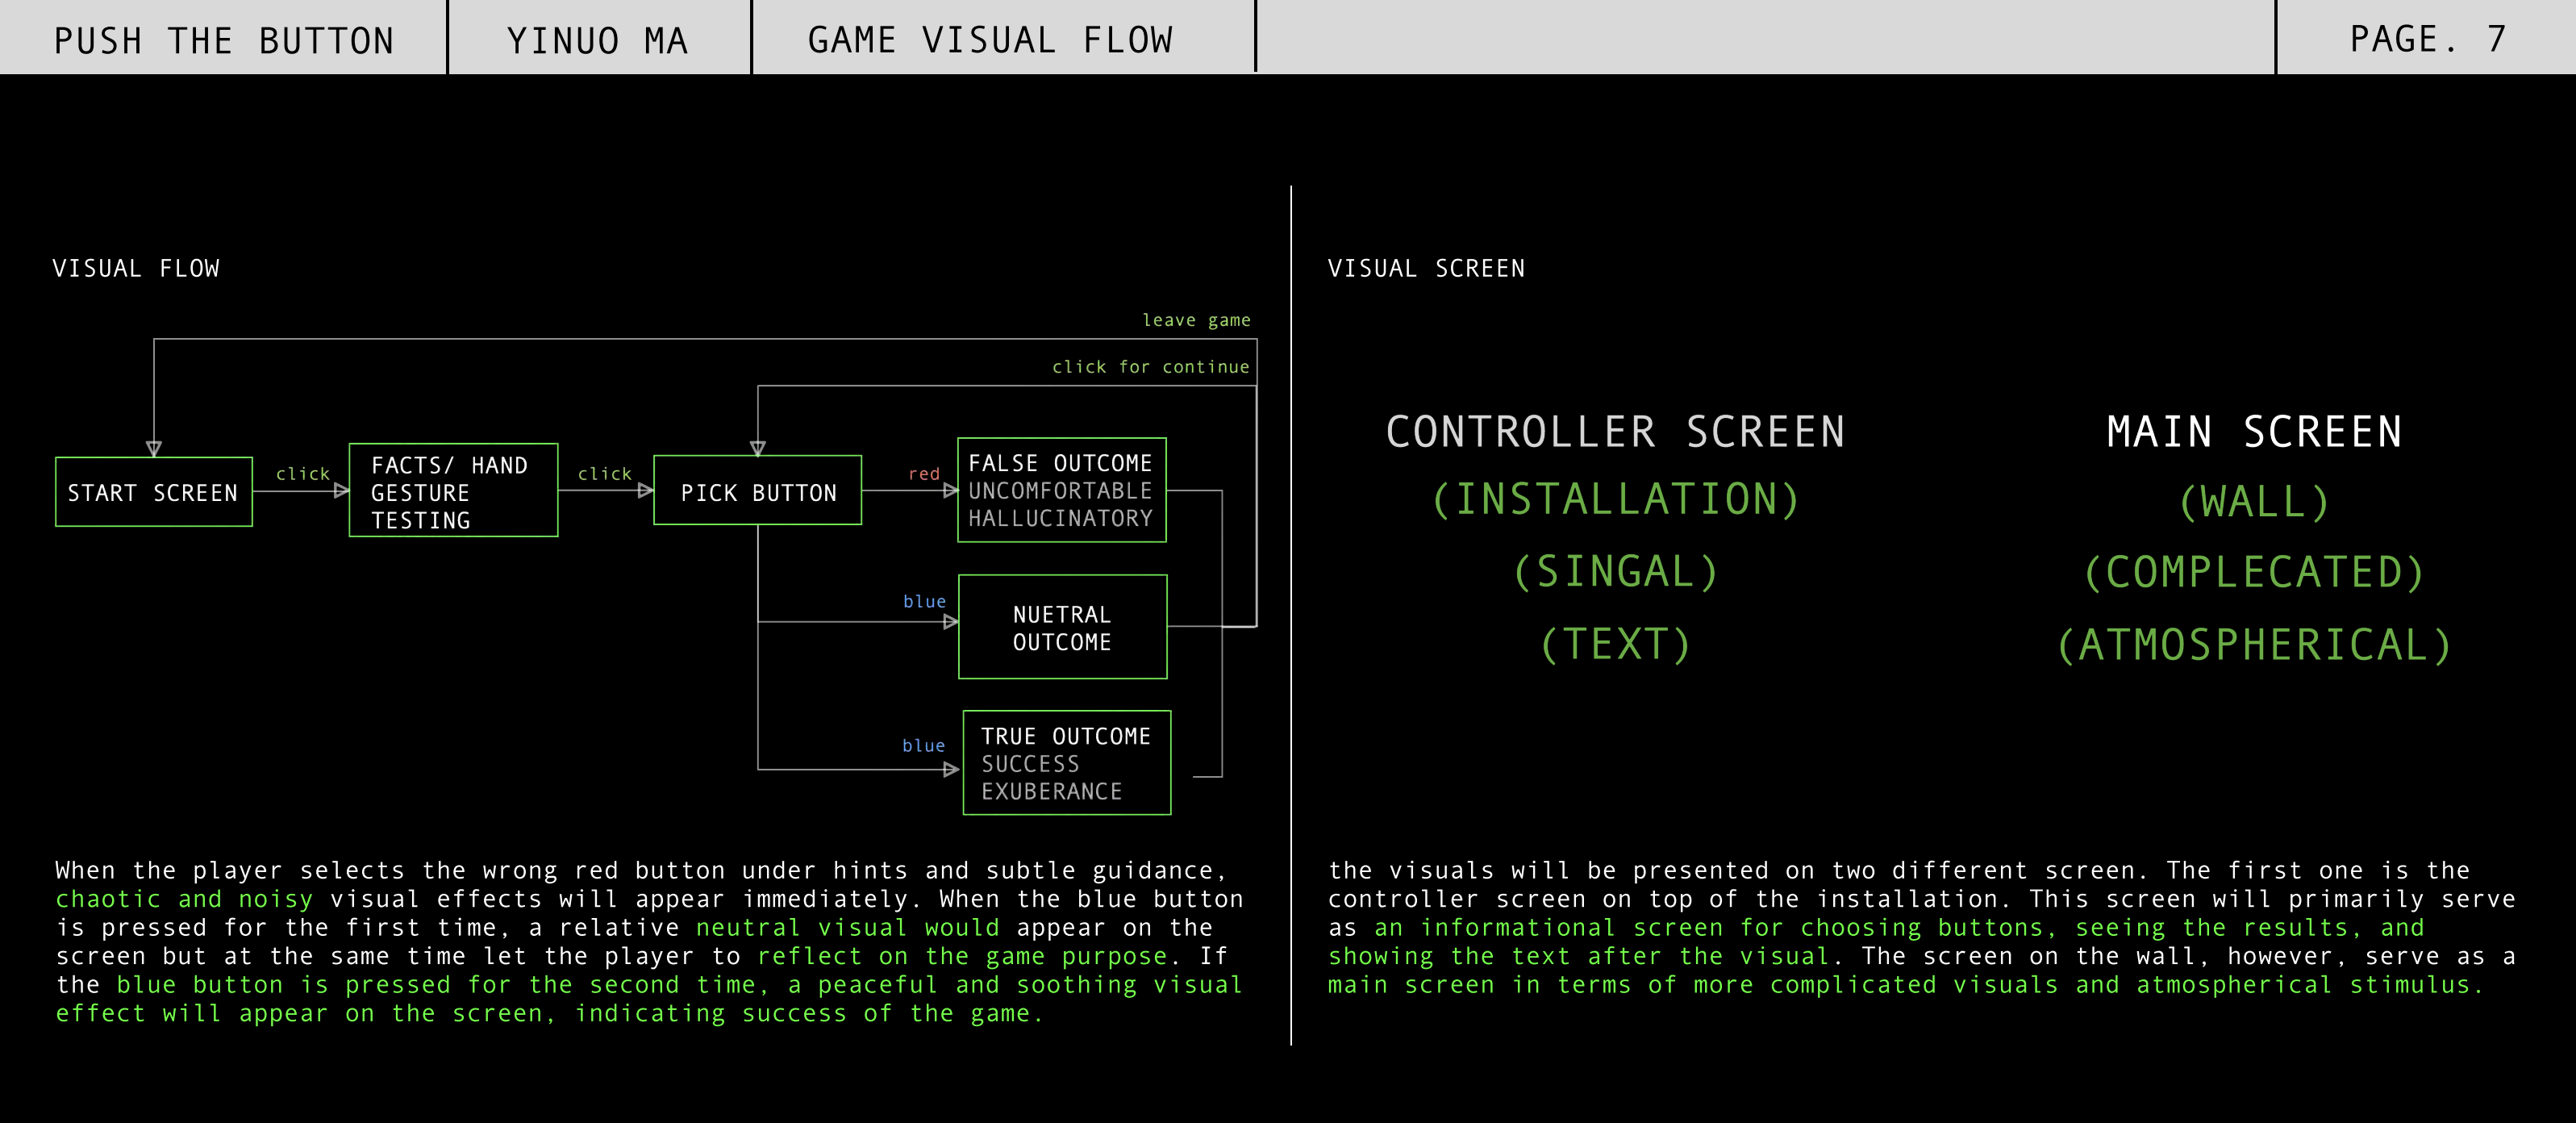
Task: Click the NUETRAL OUTCOME box
Action: (x=1062, y=627)
